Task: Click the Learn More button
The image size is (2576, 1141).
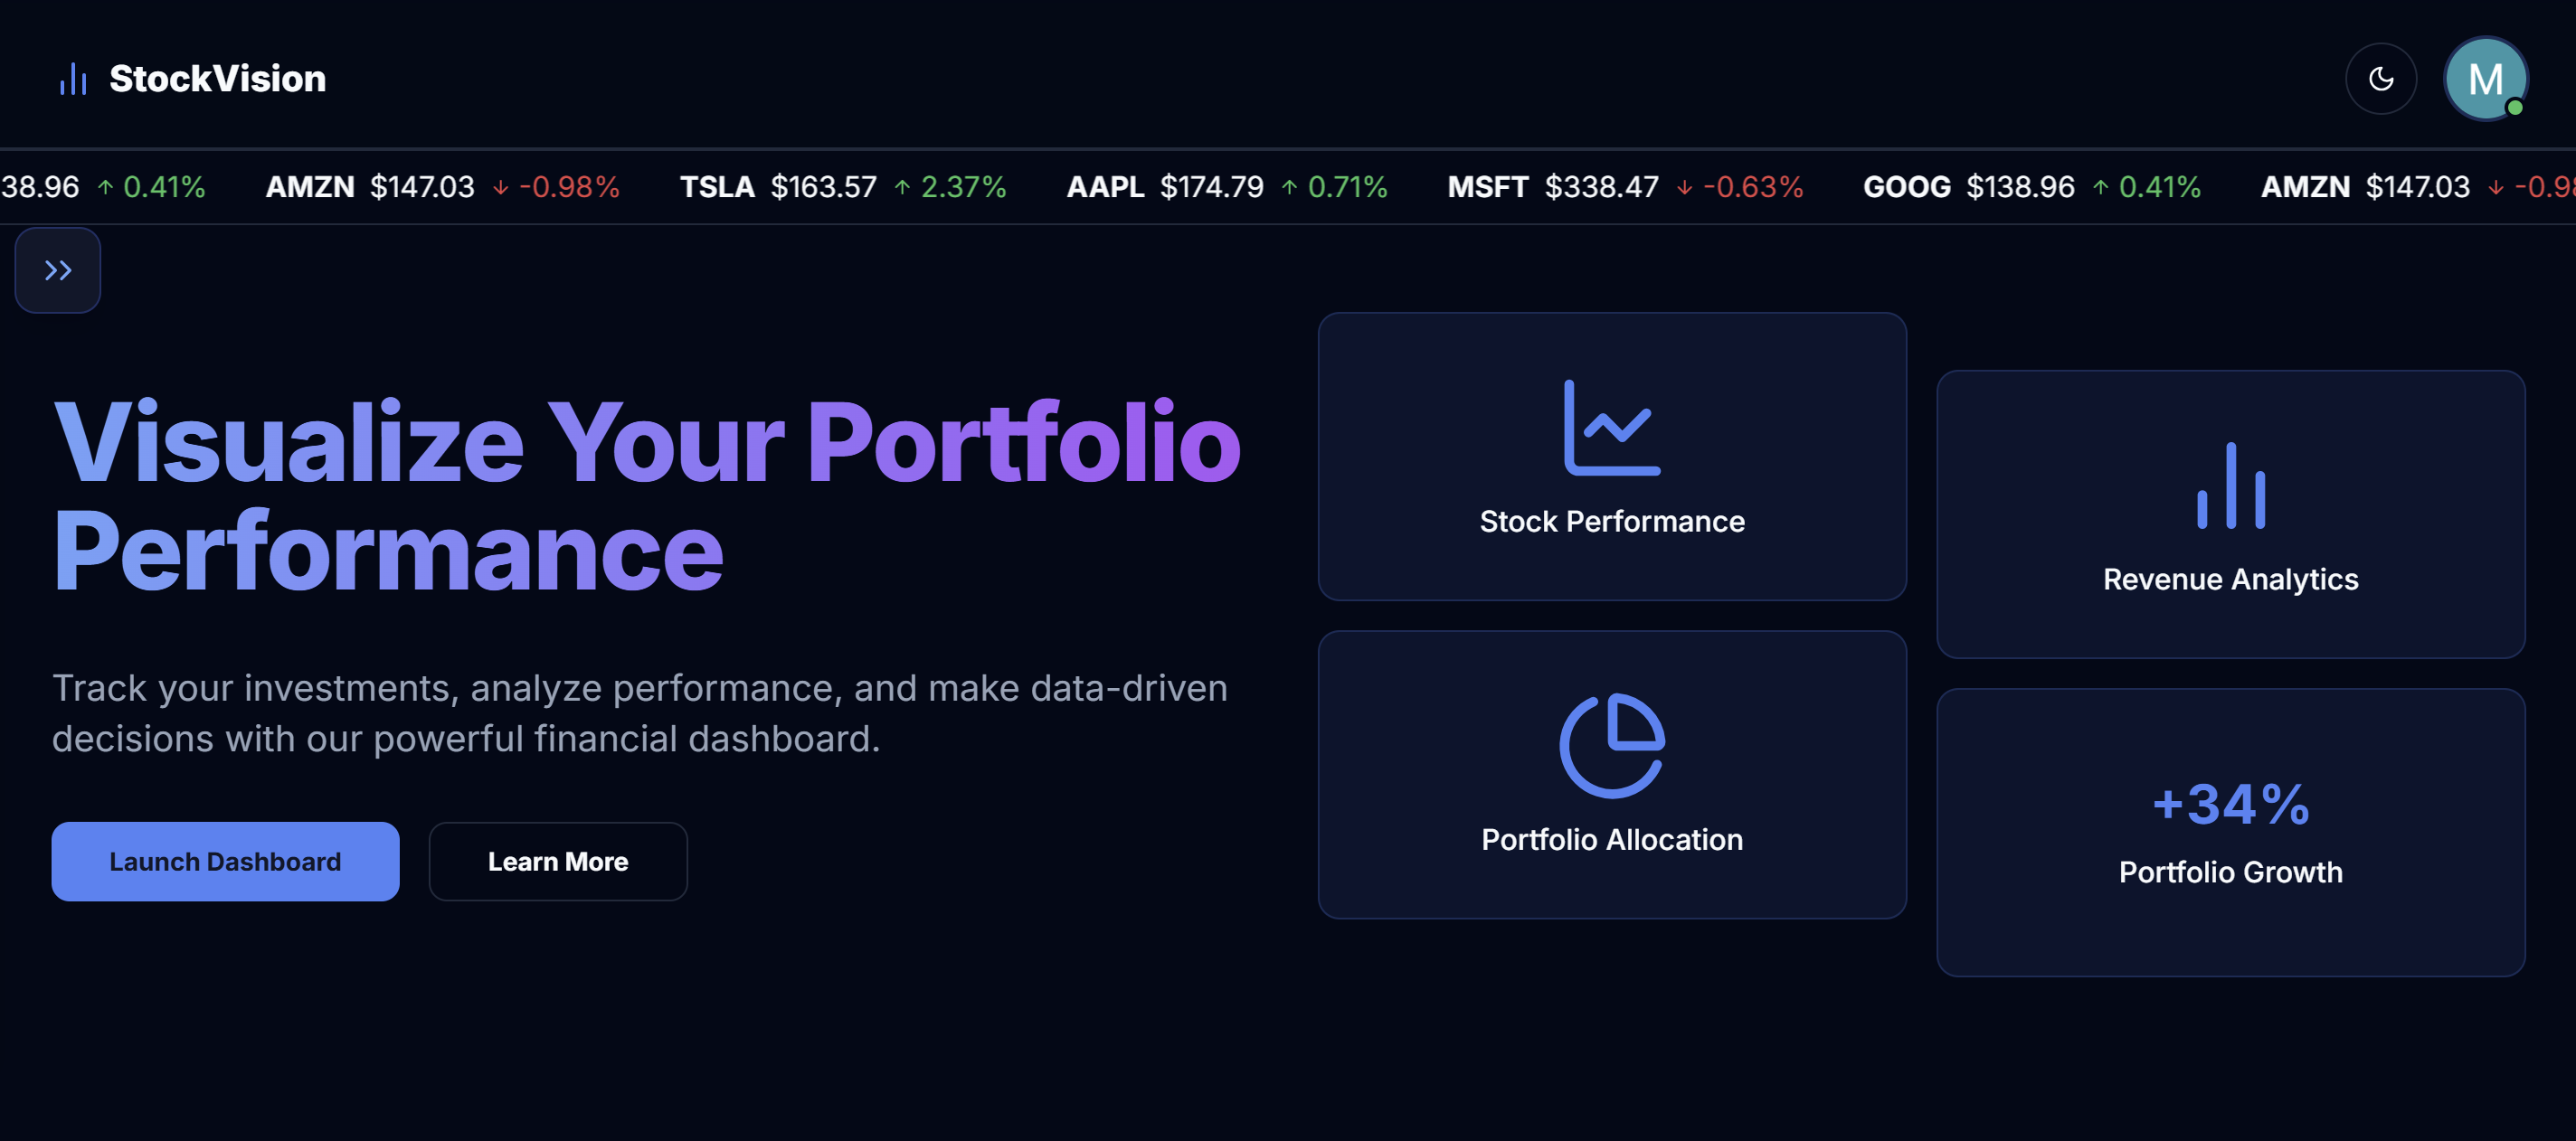Action: pyautogui.click(x=557, y=861)
